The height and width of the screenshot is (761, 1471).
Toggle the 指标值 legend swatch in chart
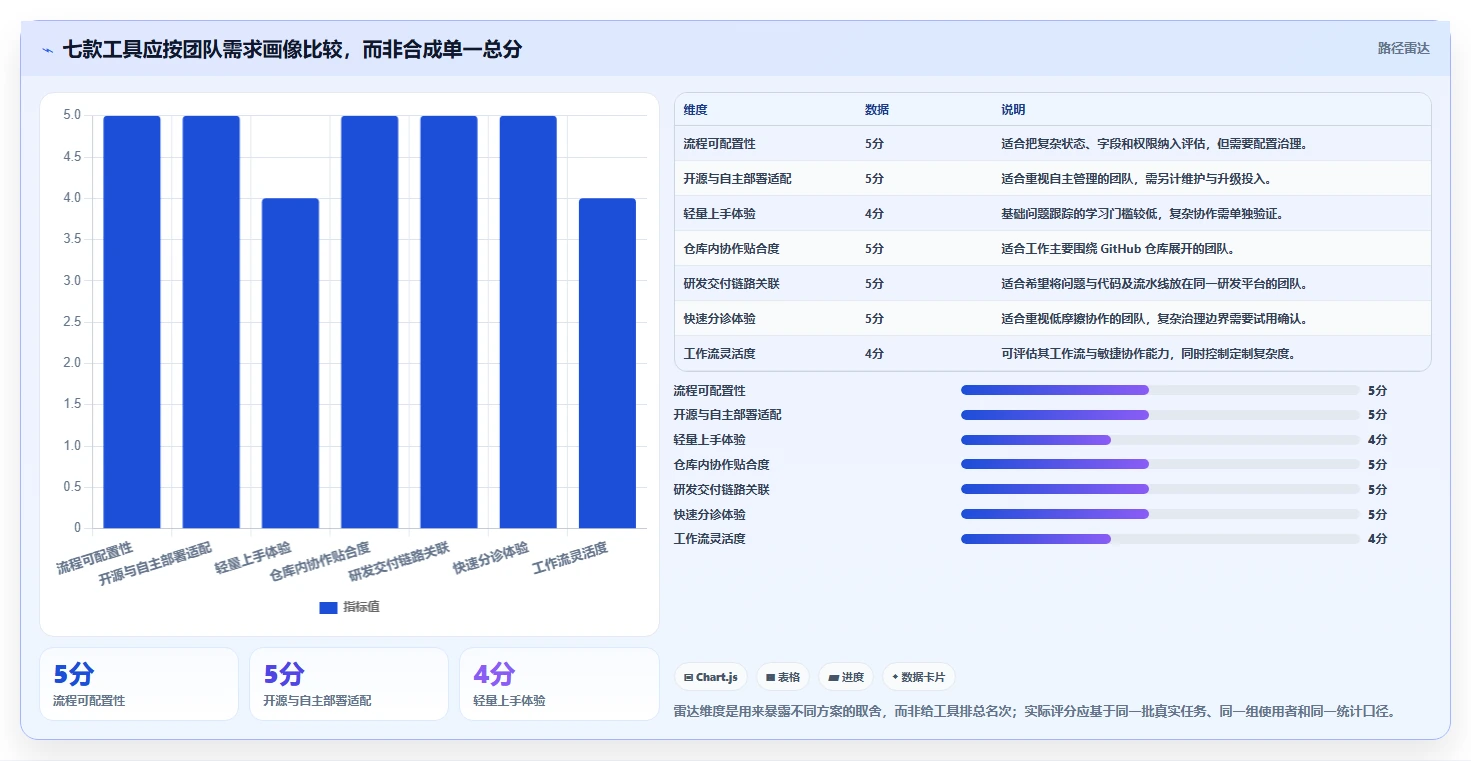tap(329, 607)
